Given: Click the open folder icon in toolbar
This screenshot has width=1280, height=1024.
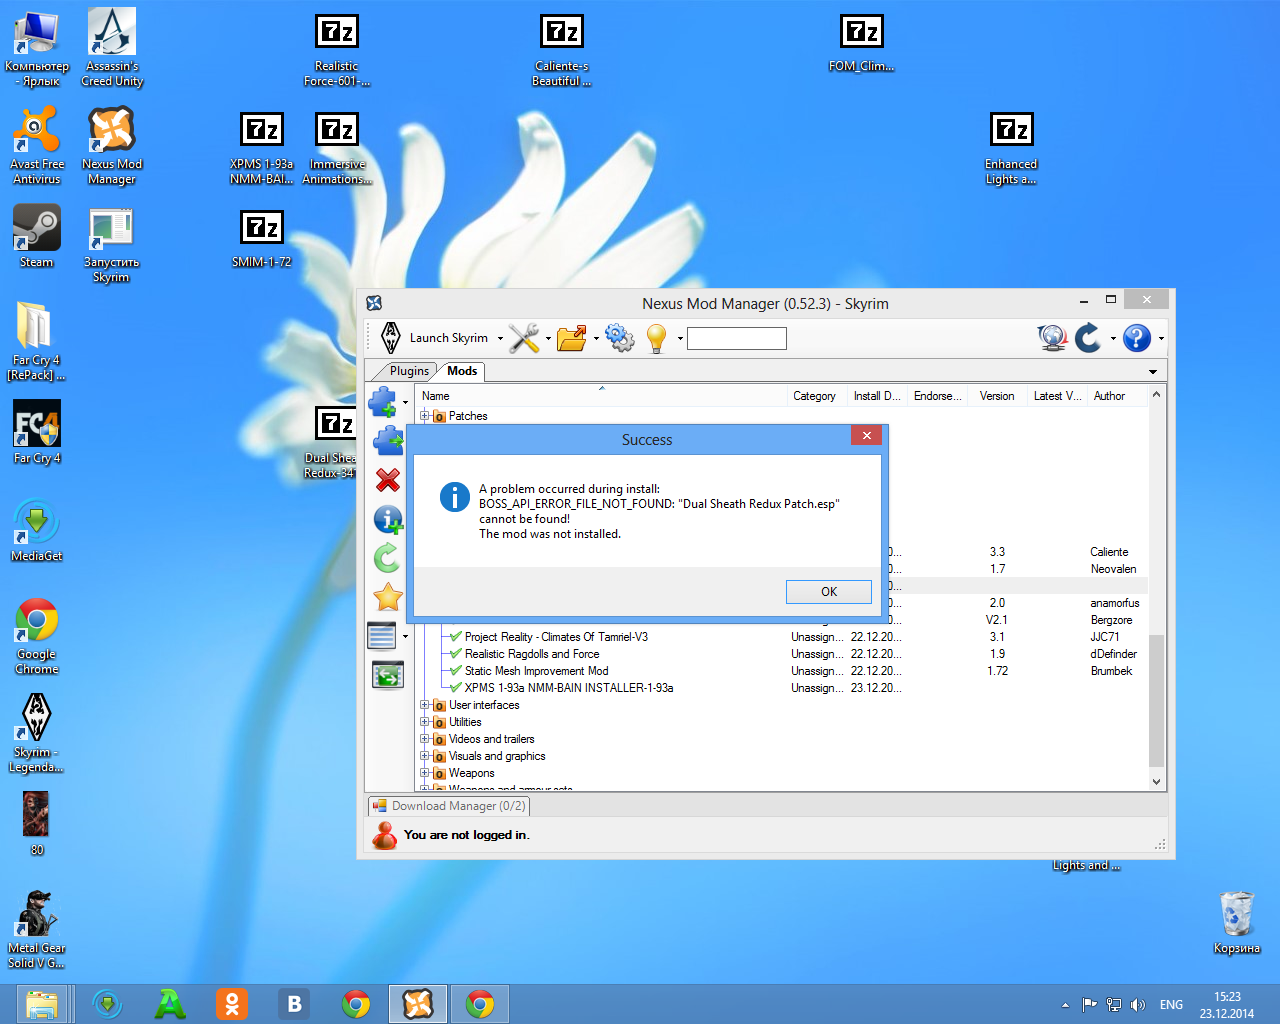Looking at the screenshot, I should 571,338.
